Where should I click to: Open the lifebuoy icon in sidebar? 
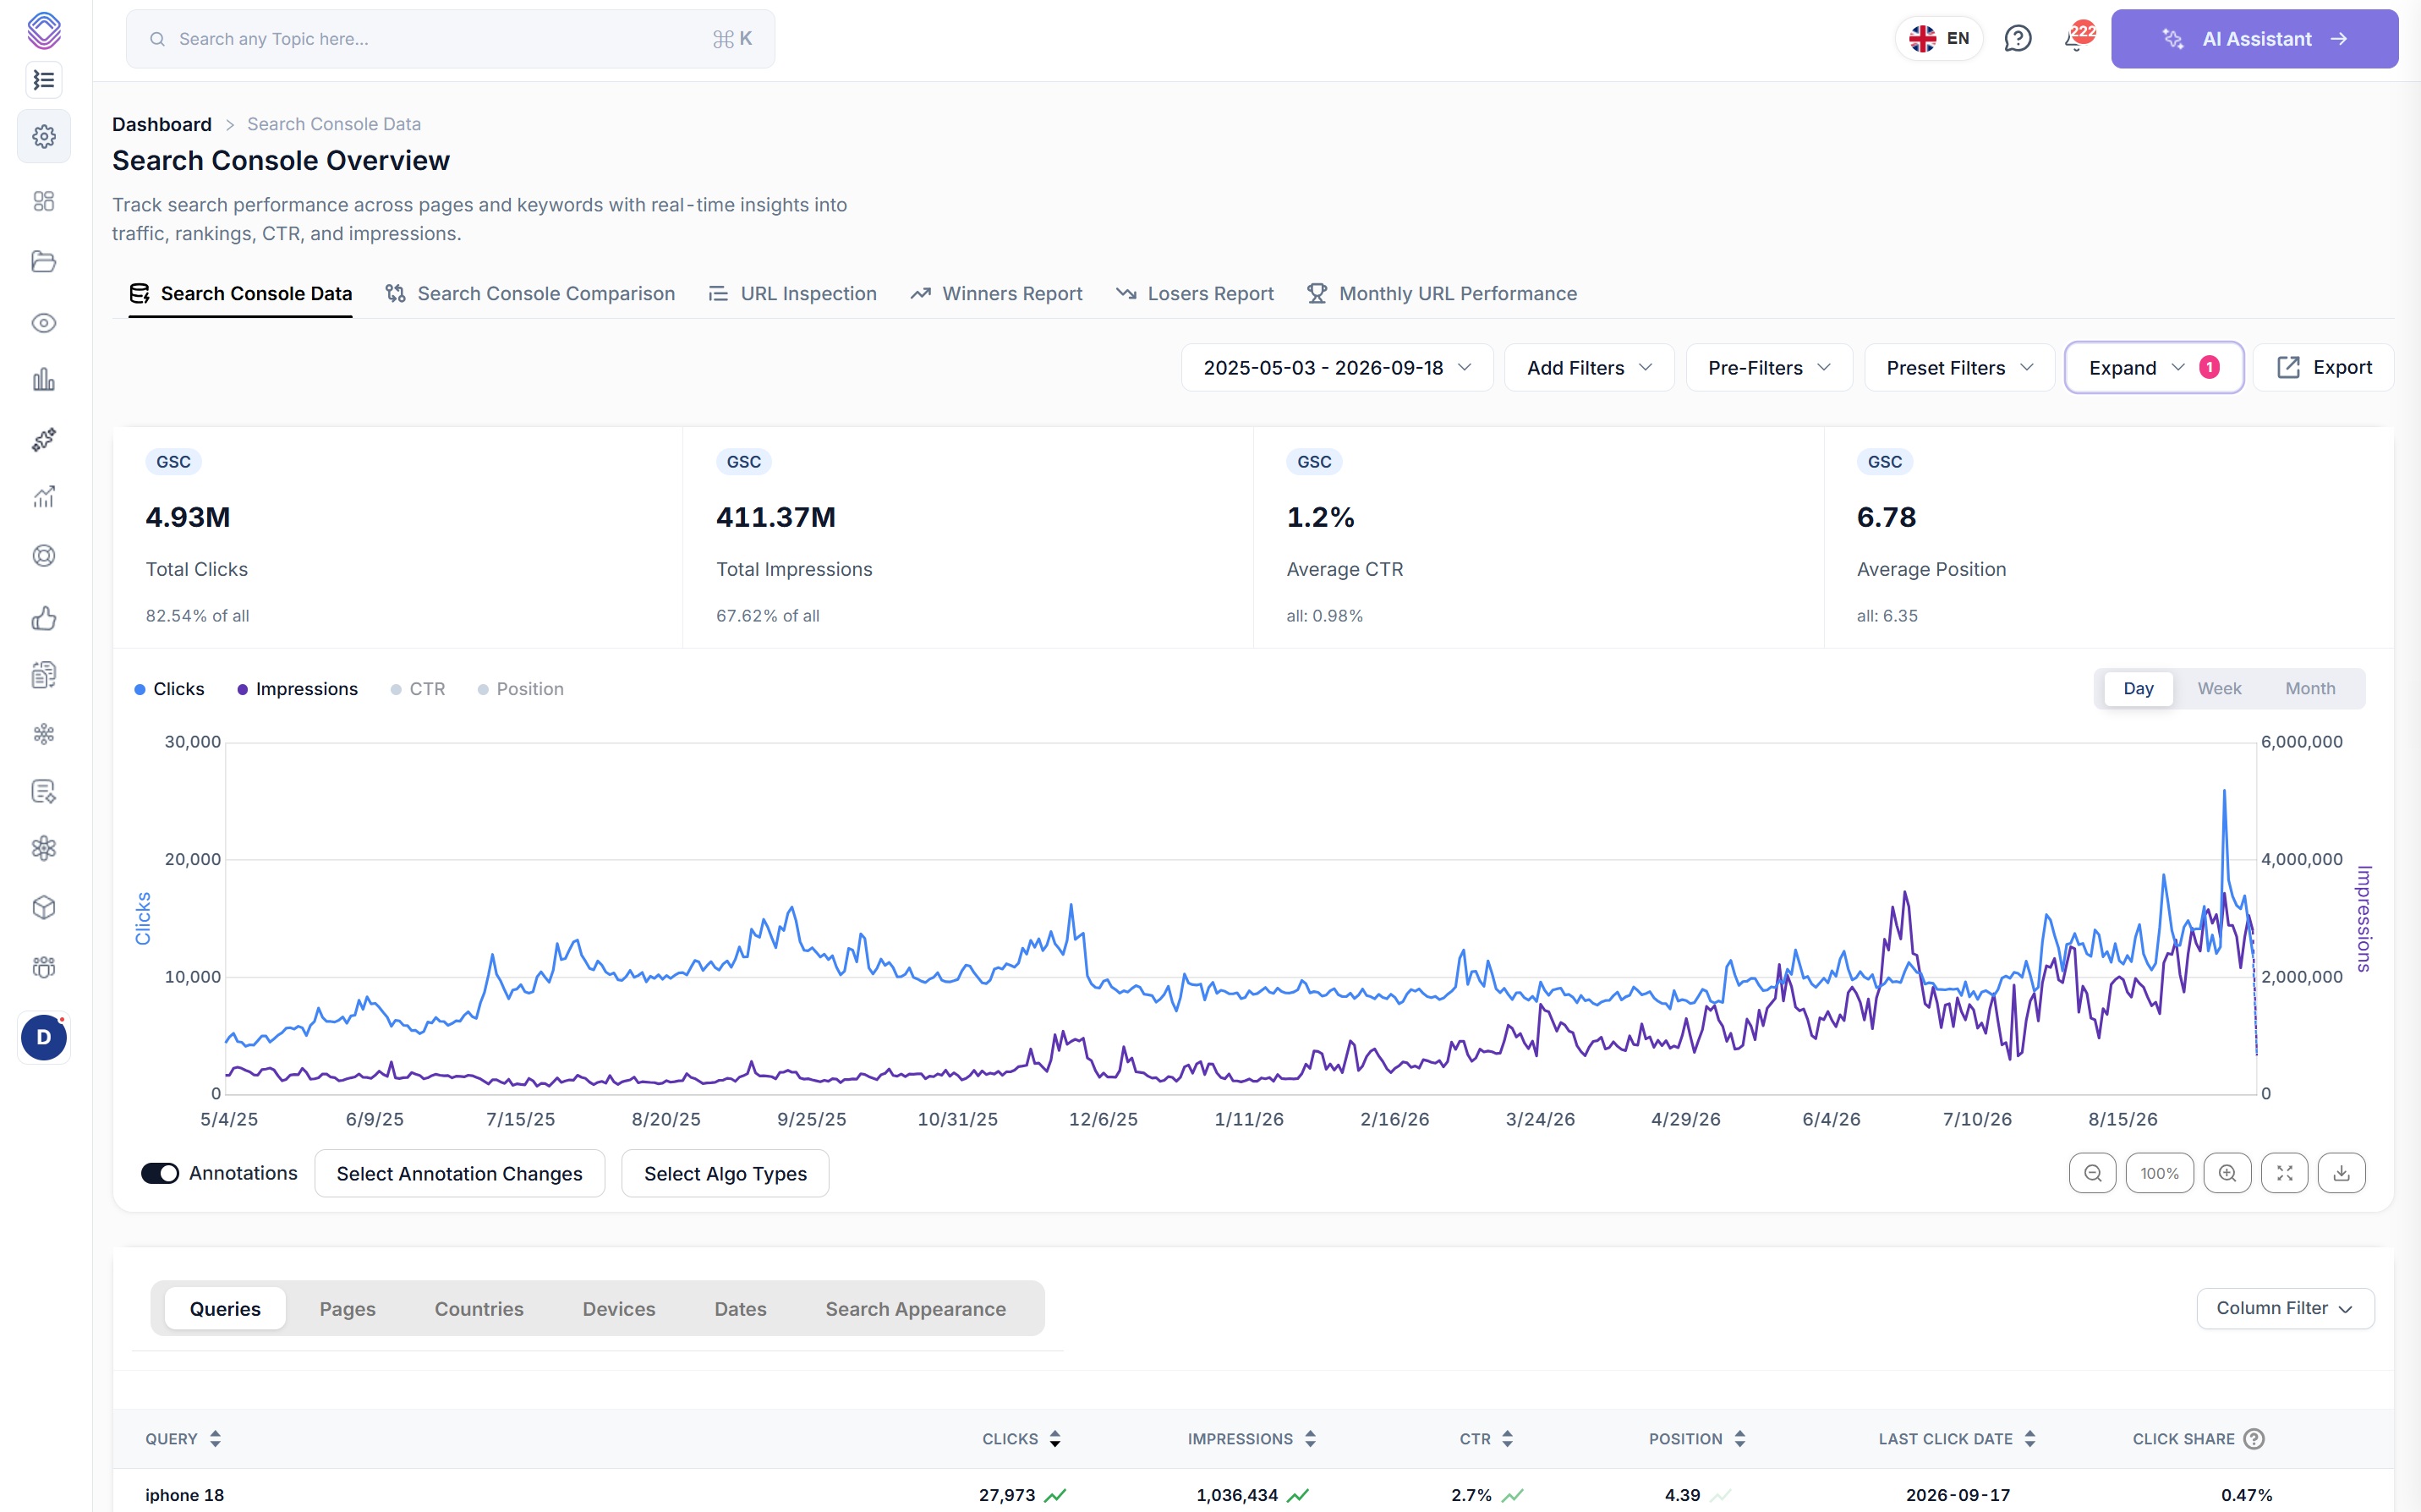tap(44, 556)
